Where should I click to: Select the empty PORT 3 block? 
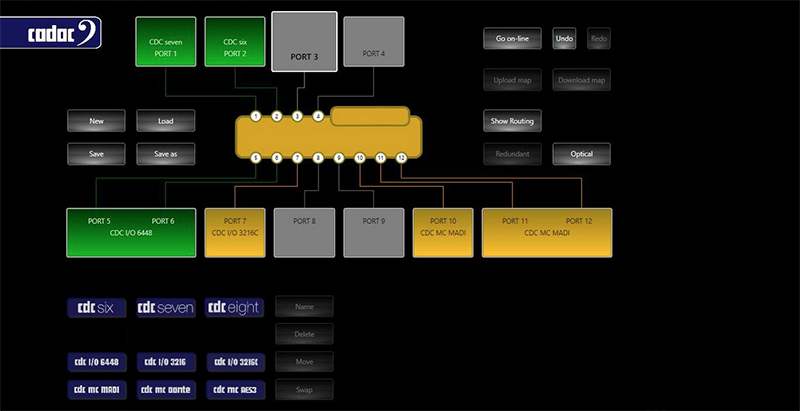click(x=304, y=42)
